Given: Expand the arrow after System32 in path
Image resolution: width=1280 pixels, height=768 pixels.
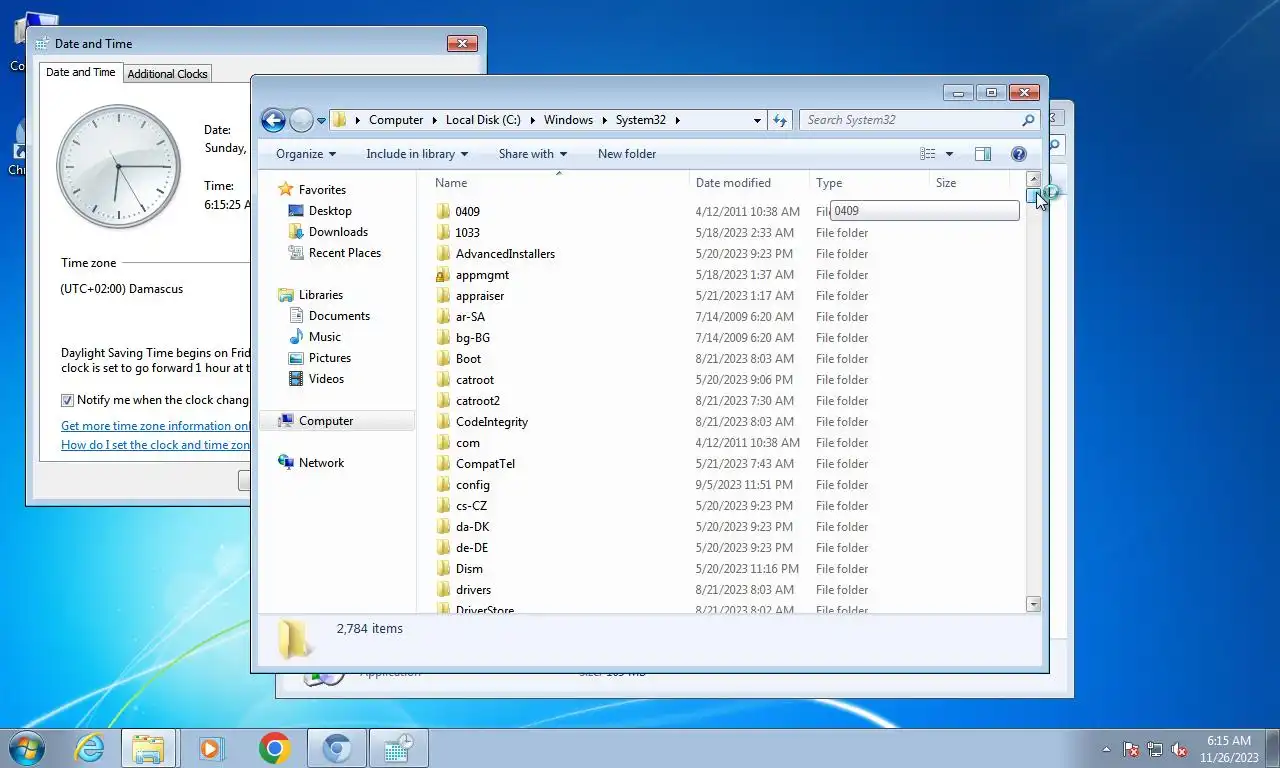Looking at the screenshot, I should [x=677, y=120].
